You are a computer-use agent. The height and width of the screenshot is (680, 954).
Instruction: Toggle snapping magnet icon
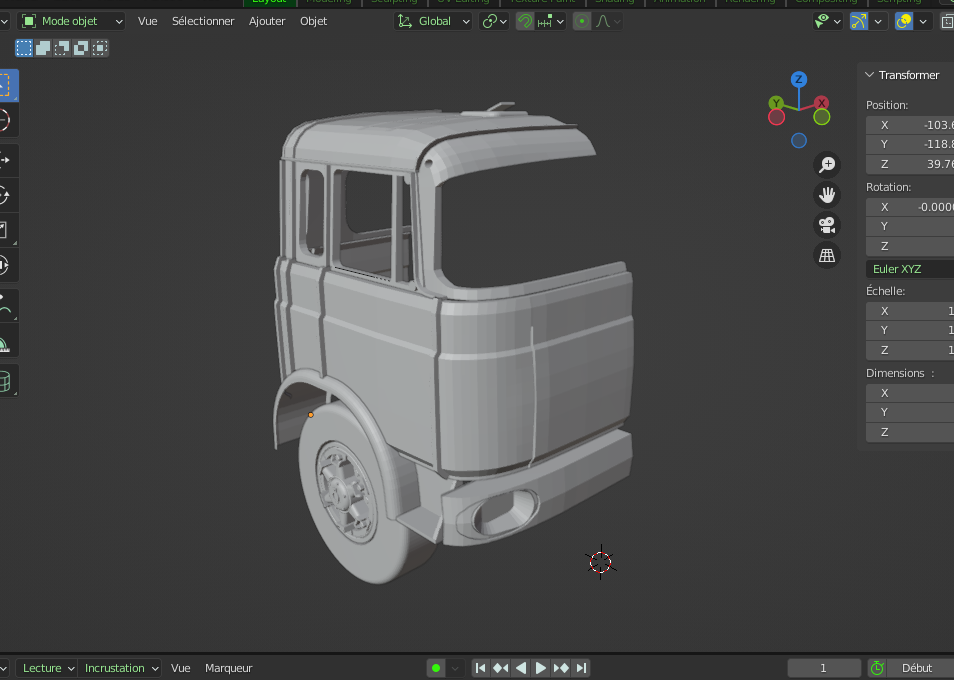[x=525, y=21]
